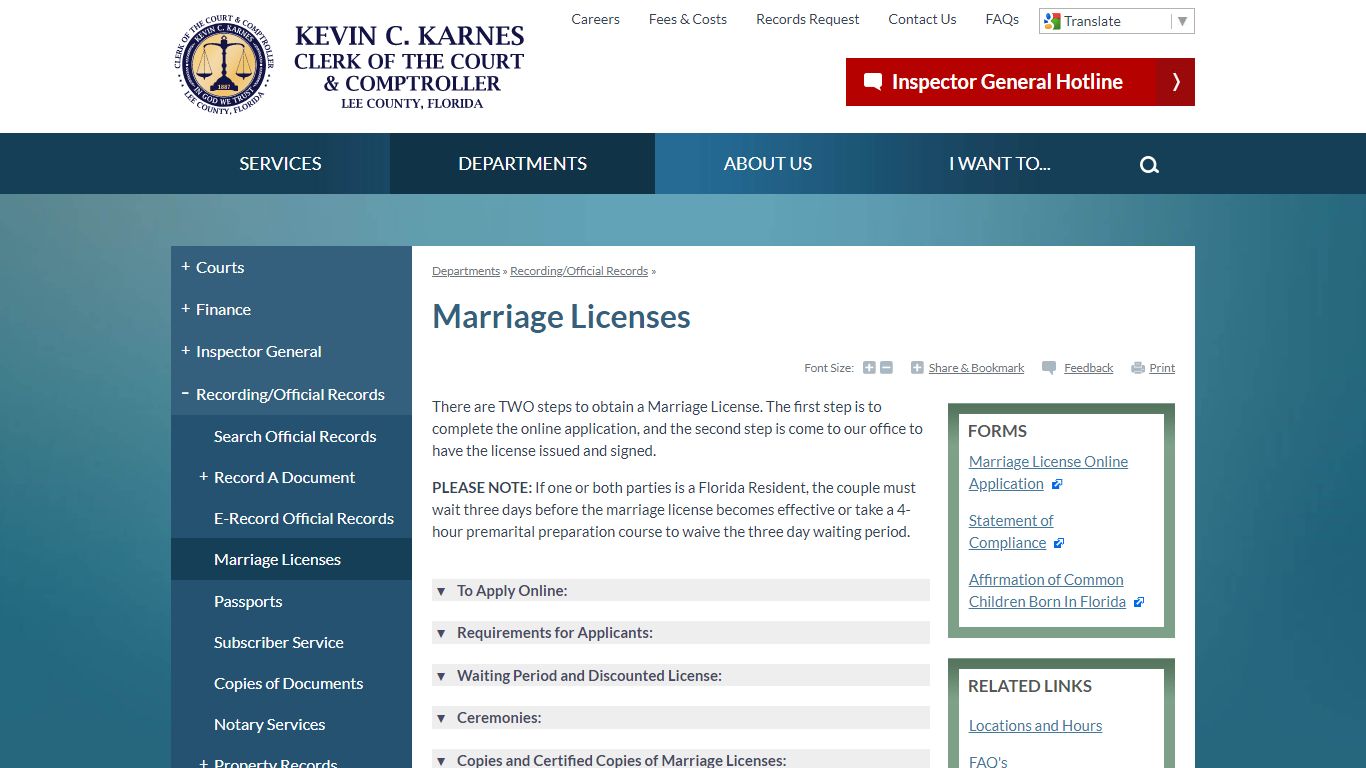The image size is (1366, 768).
Task: Open E-Record Official Records page
Action: click(304, 518)
